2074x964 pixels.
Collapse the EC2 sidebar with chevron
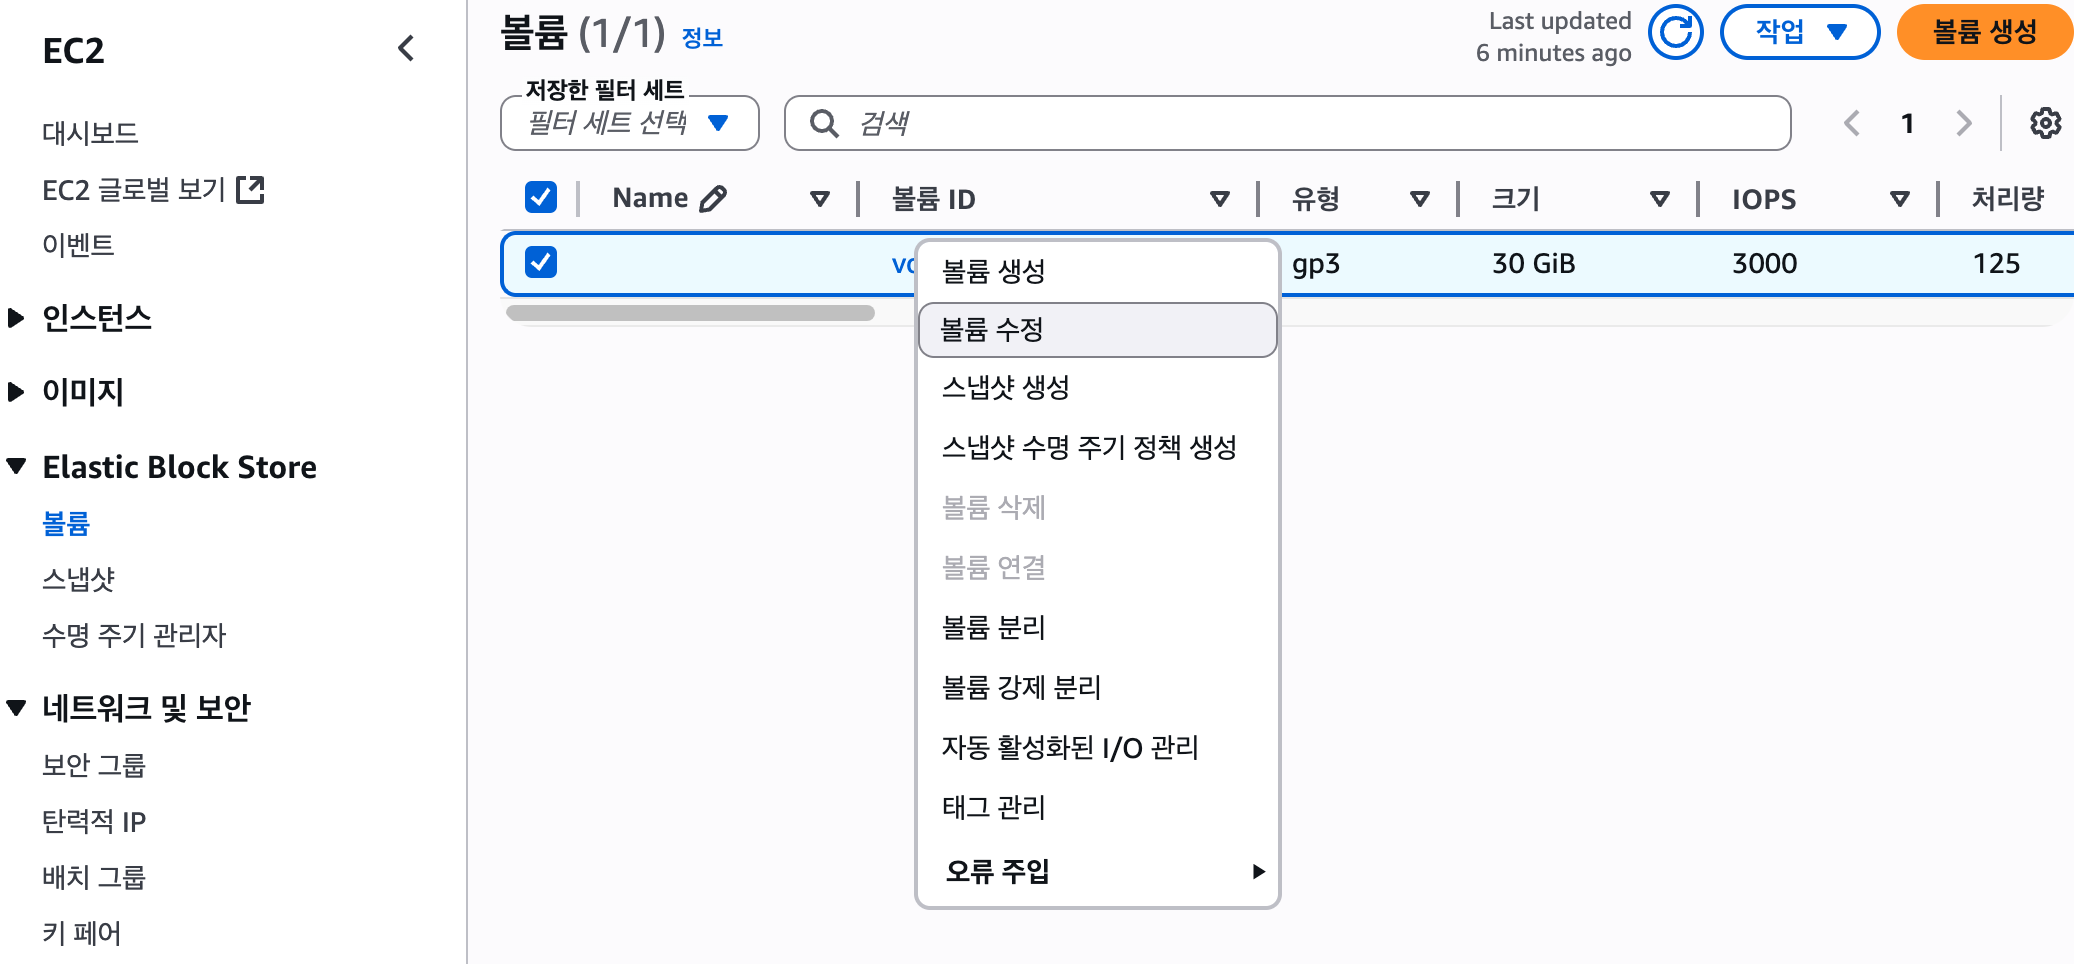pyautogui.click(x=406, y=48)
